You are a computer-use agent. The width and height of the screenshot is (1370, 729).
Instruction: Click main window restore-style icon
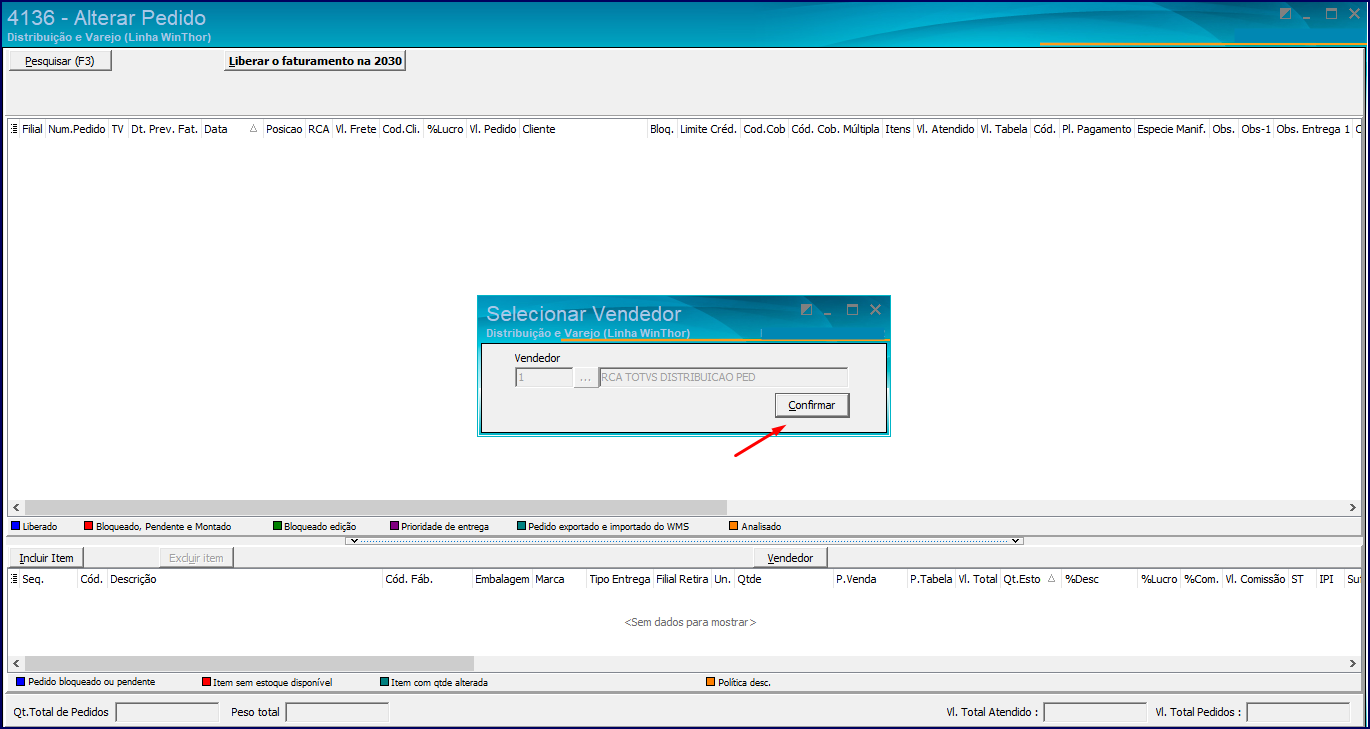1286,14
